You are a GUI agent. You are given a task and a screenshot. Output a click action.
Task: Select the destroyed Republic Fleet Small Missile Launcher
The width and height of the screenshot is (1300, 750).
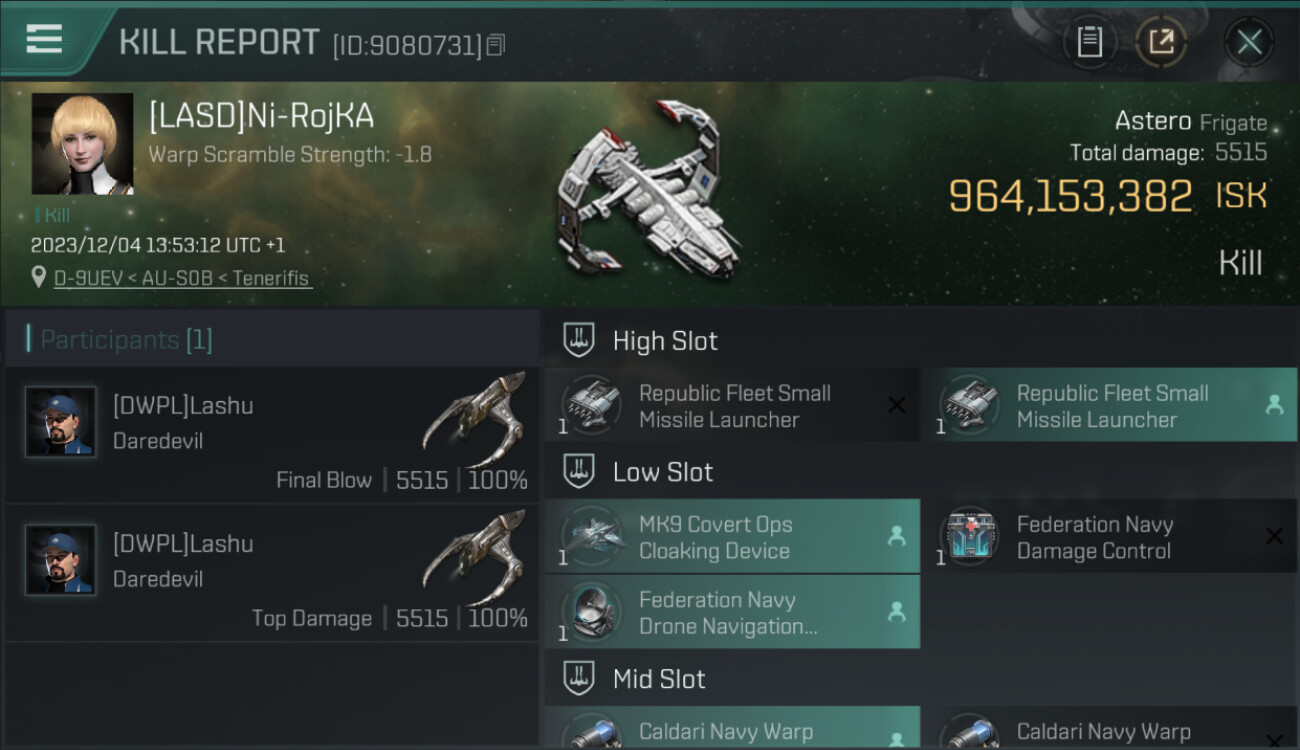[x=732, y=406]
